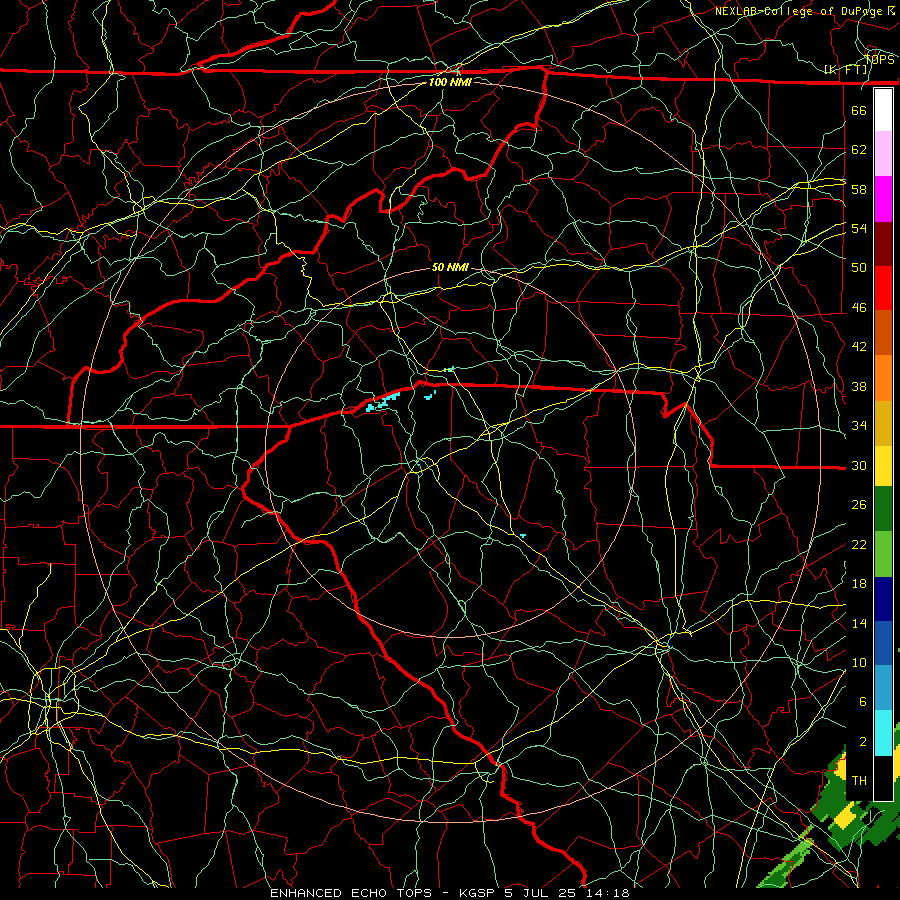Click the 'TH' legend label
900x900 pixels.
[x=859, y=781]
